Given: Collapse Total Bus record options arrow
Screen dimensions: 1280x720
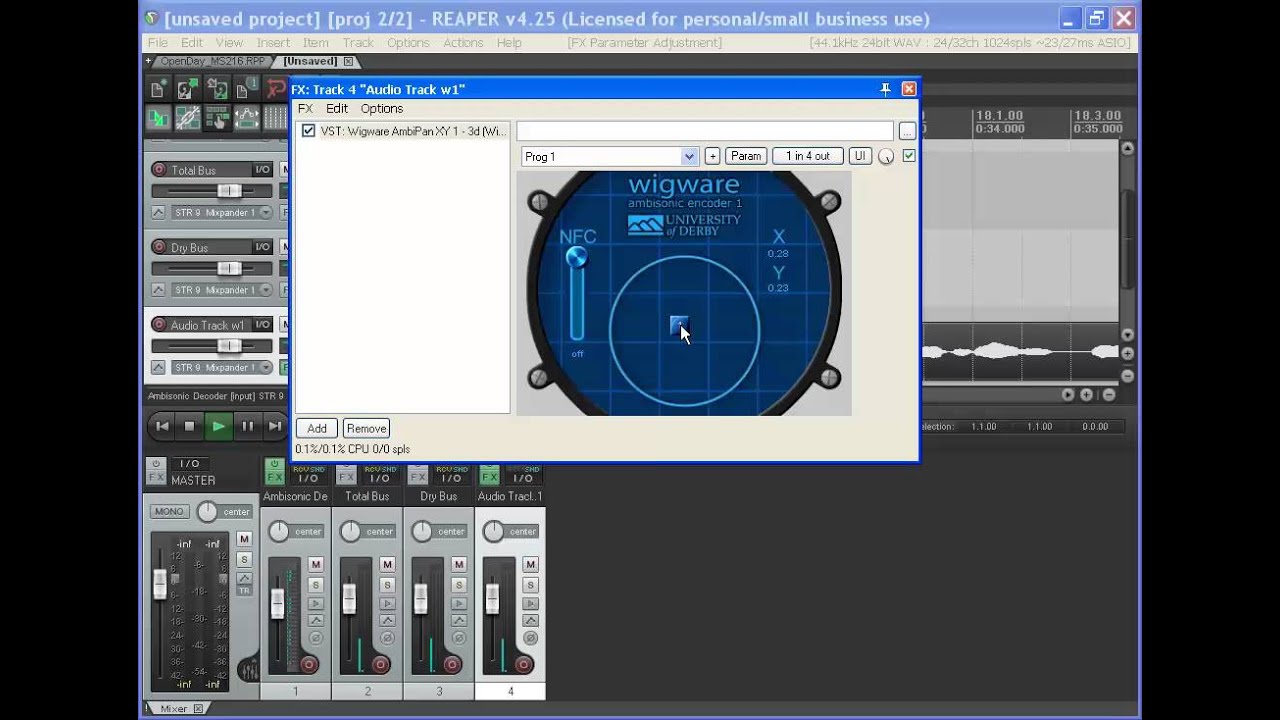Looking at the screenshot, I should tap(158, 212).
